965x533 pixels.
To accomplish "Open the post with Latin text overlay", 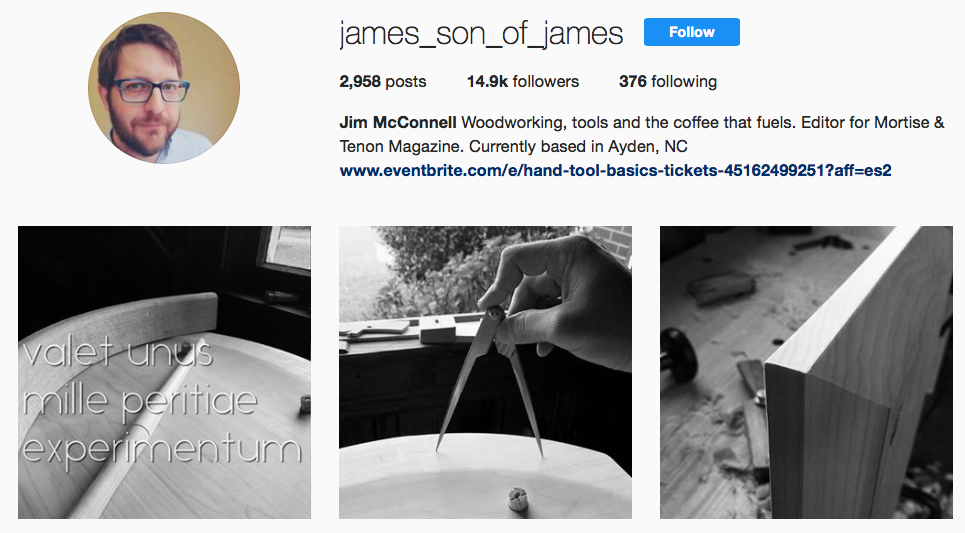I will 164,372.
